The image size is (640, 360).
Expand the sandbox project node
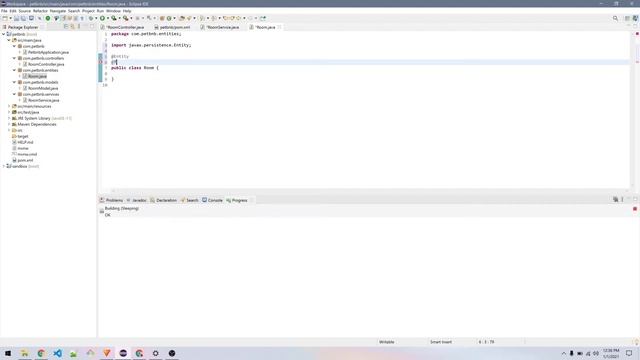coord(4,166)
